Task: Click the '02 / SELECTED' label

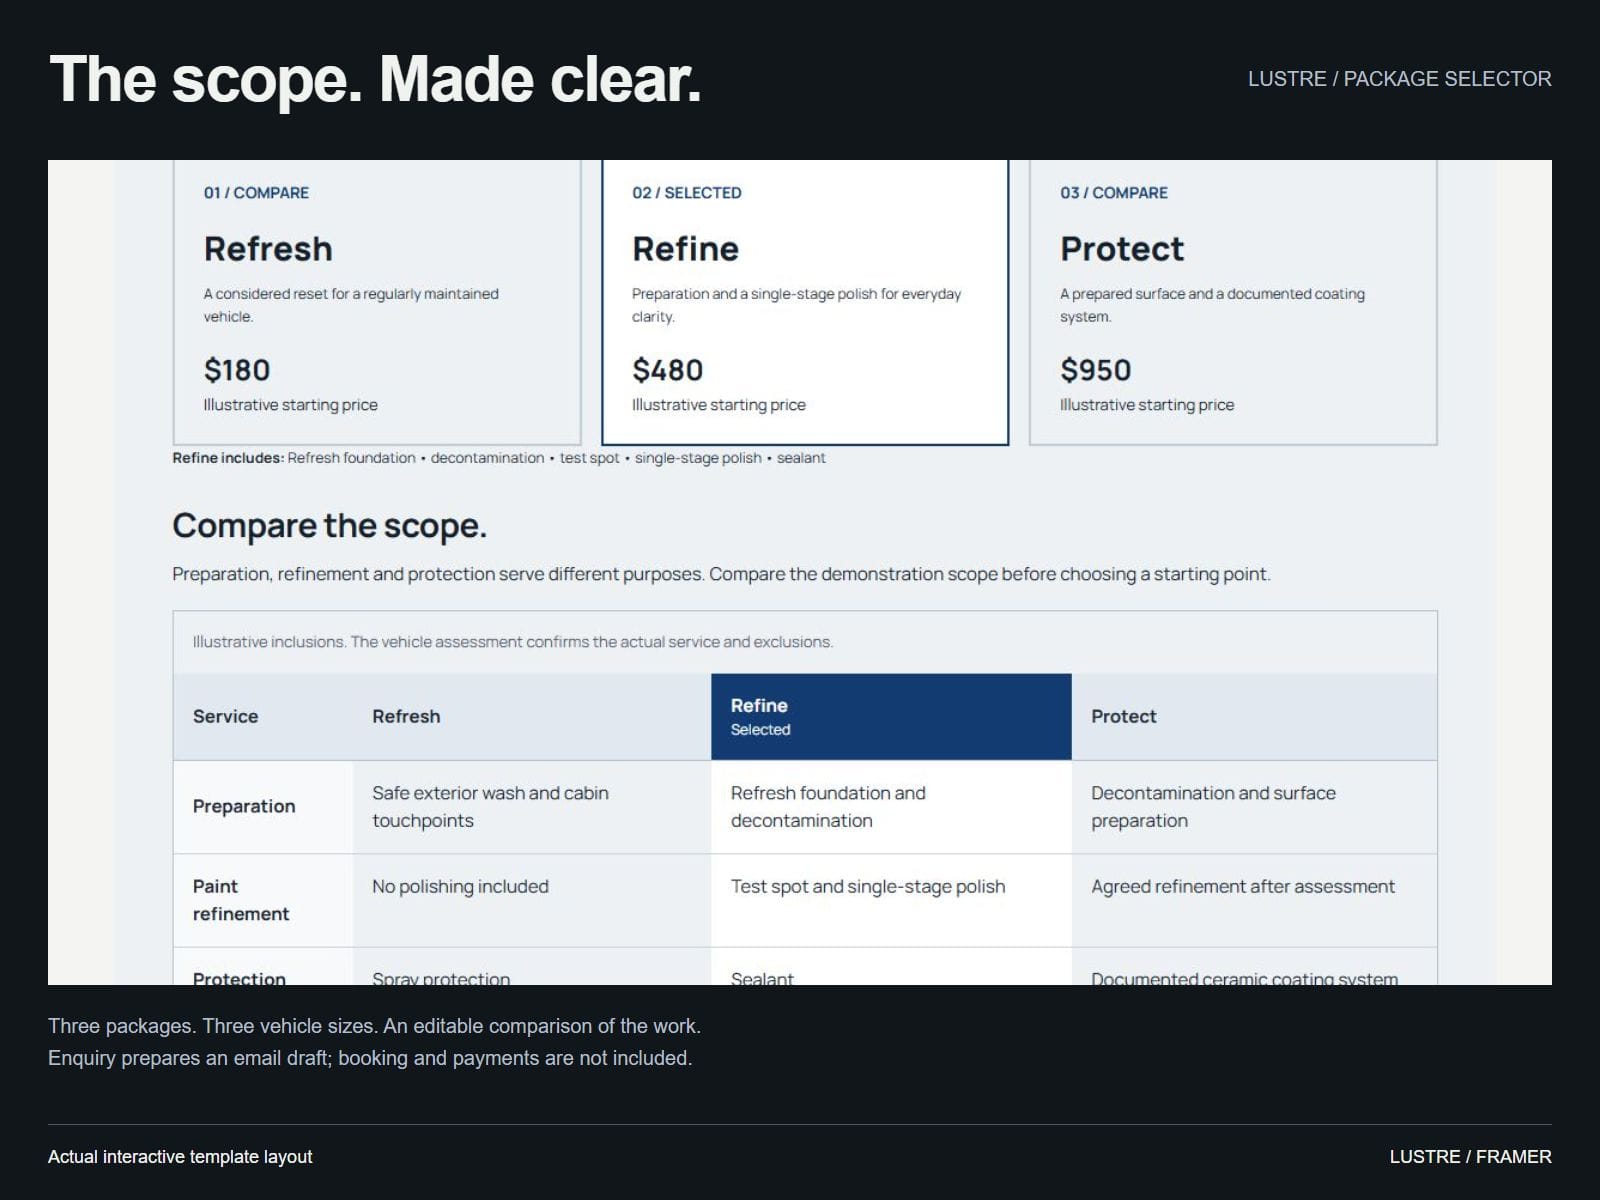Action: point(687,193)
